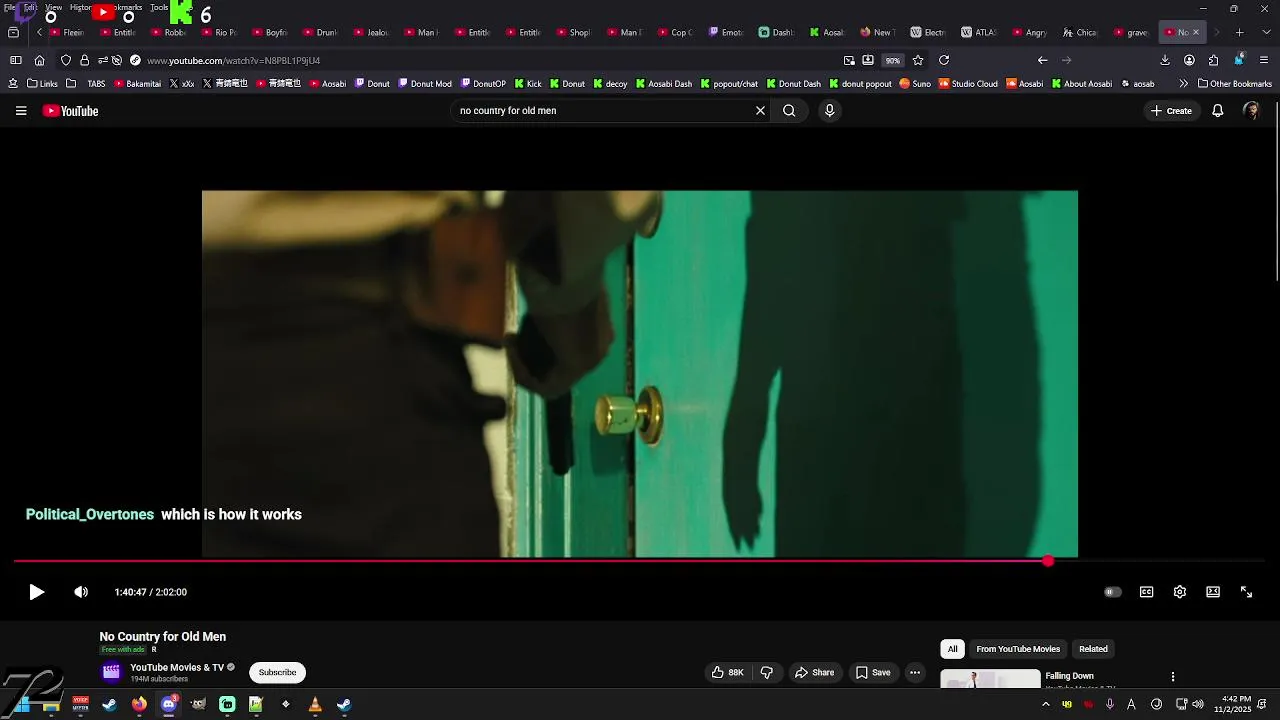1280x720 pixels.
Task: Open options for the Falling Down suggestion
Action: [x=1173, y=677]
